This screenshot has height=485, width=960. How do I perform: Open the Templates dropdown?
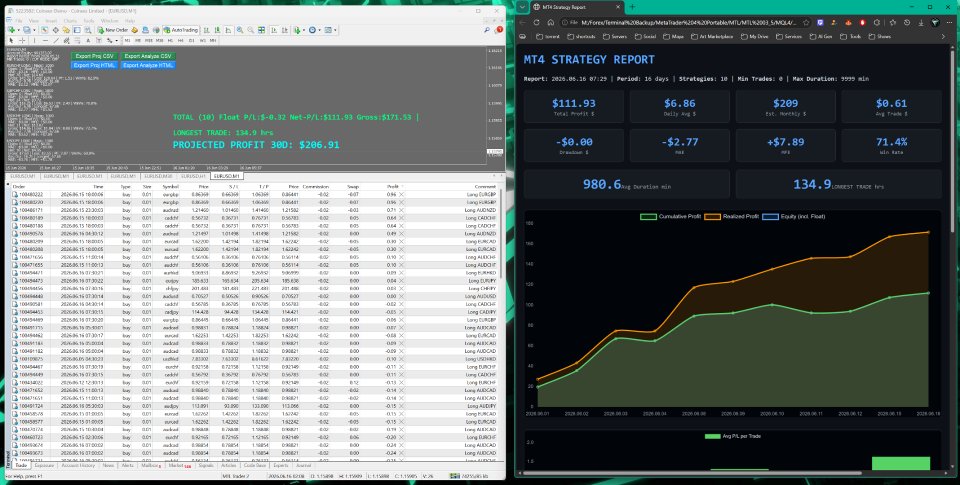click(330, 30)
